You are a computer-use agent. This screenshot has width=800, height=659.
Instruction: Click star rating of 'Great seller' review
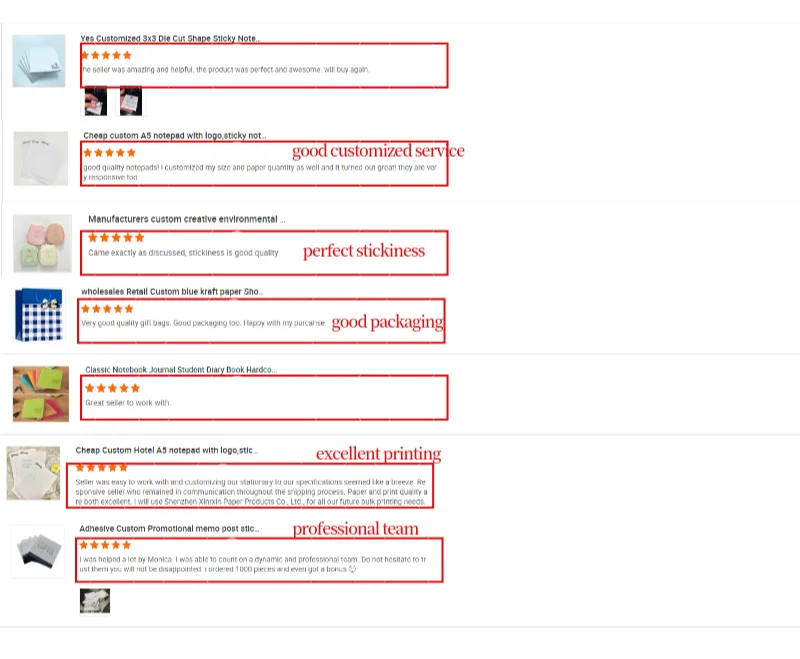[112, 389]
